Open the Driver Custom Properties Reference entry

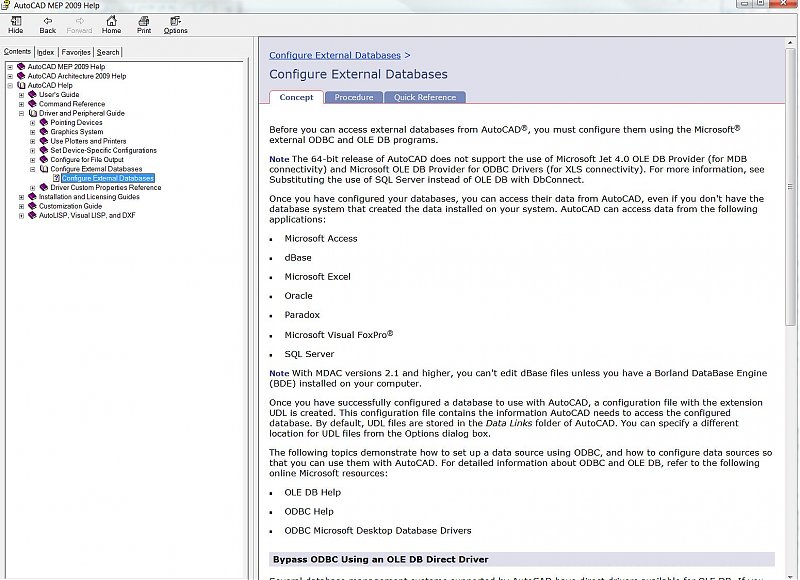pos(106,187)
